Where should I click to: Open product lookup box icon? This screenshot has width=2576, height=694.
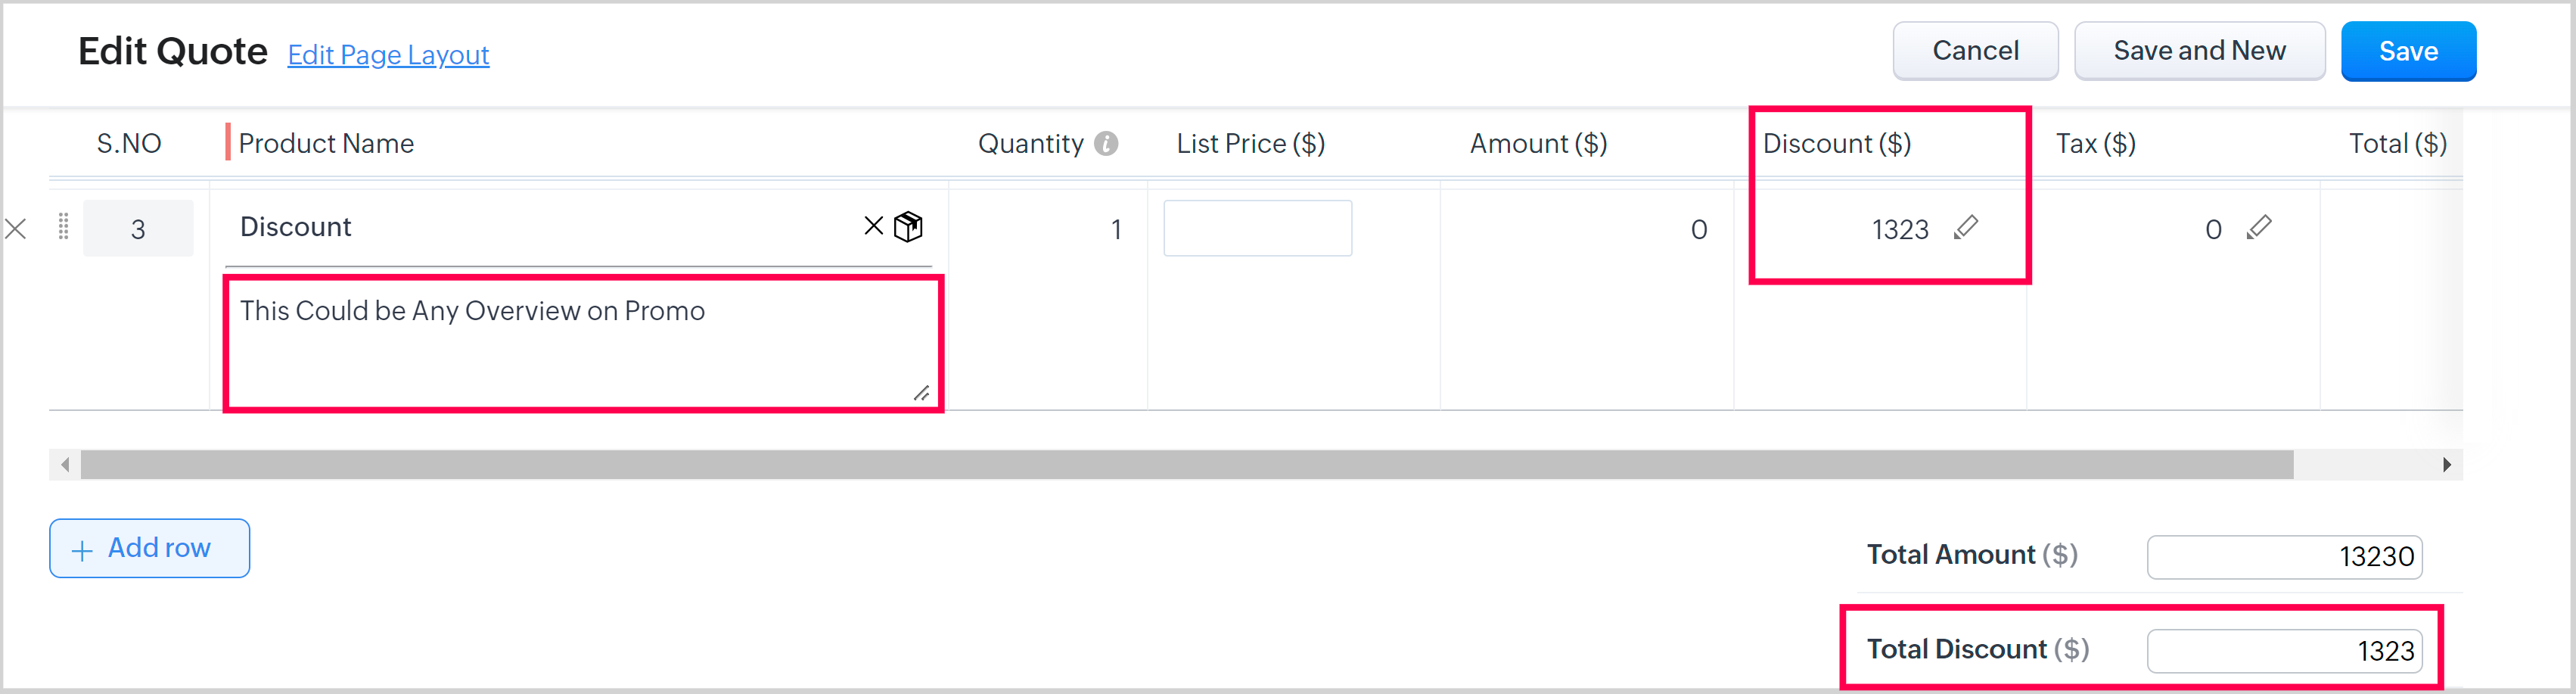point(908,227)
